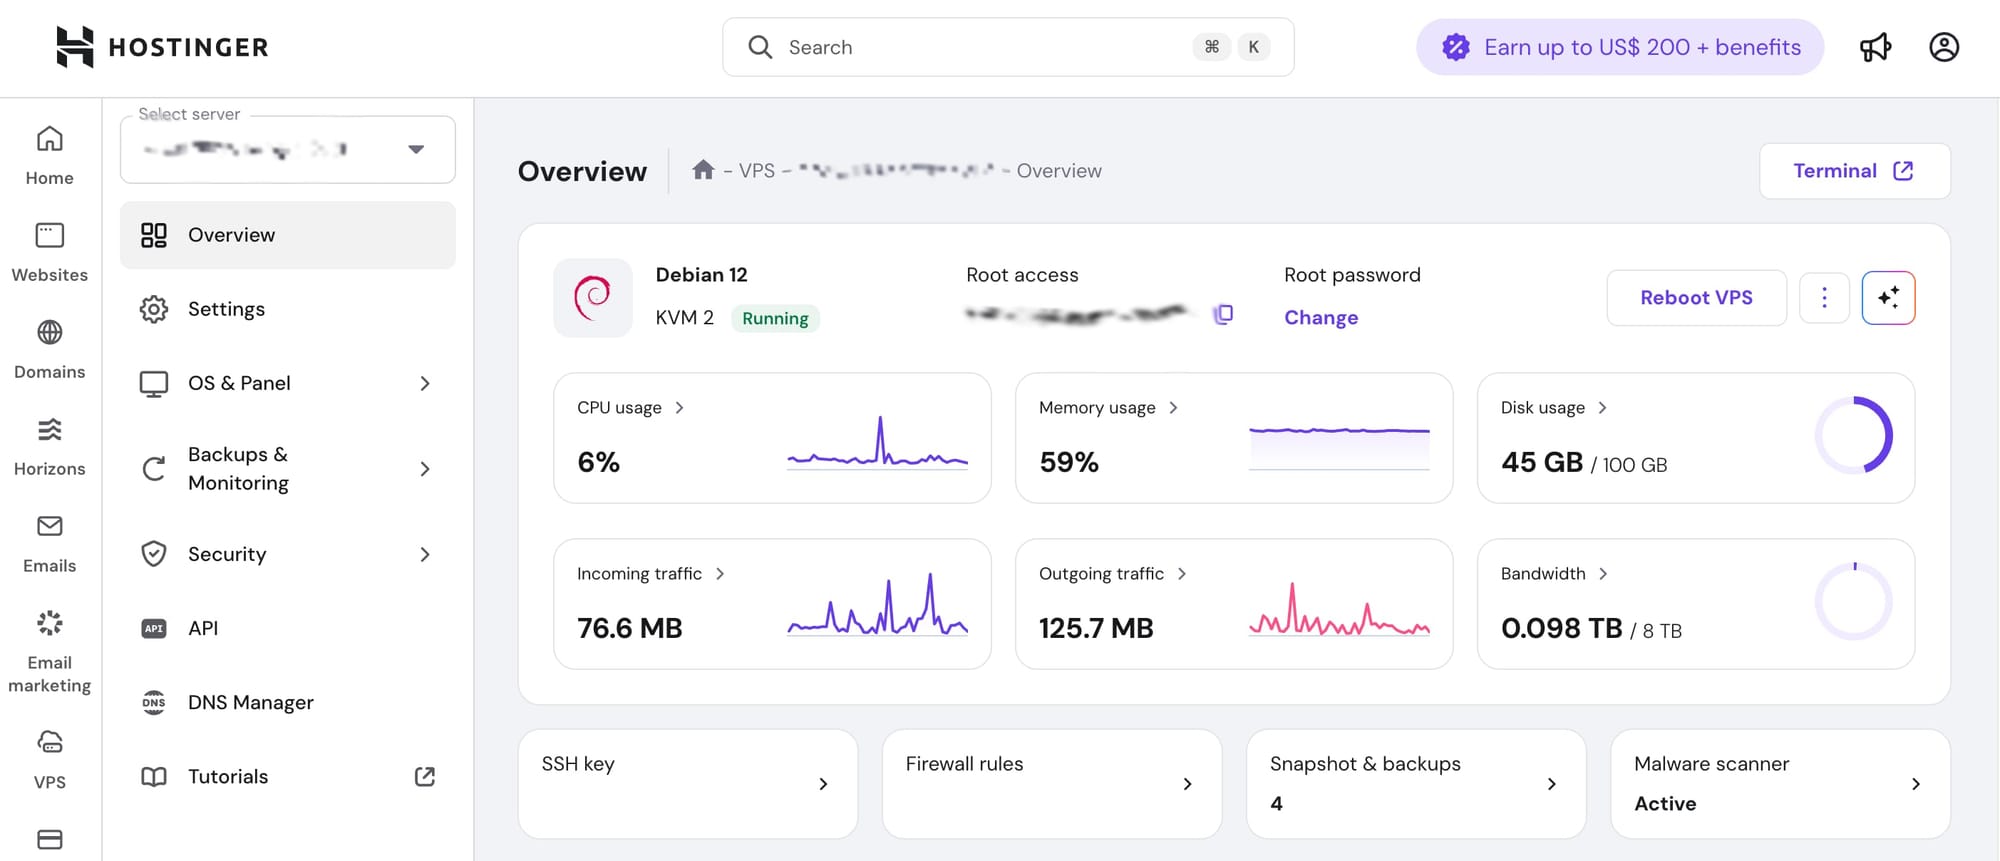
Task: Click the breadcrumb home icon
Action: [x=703, y=170]
